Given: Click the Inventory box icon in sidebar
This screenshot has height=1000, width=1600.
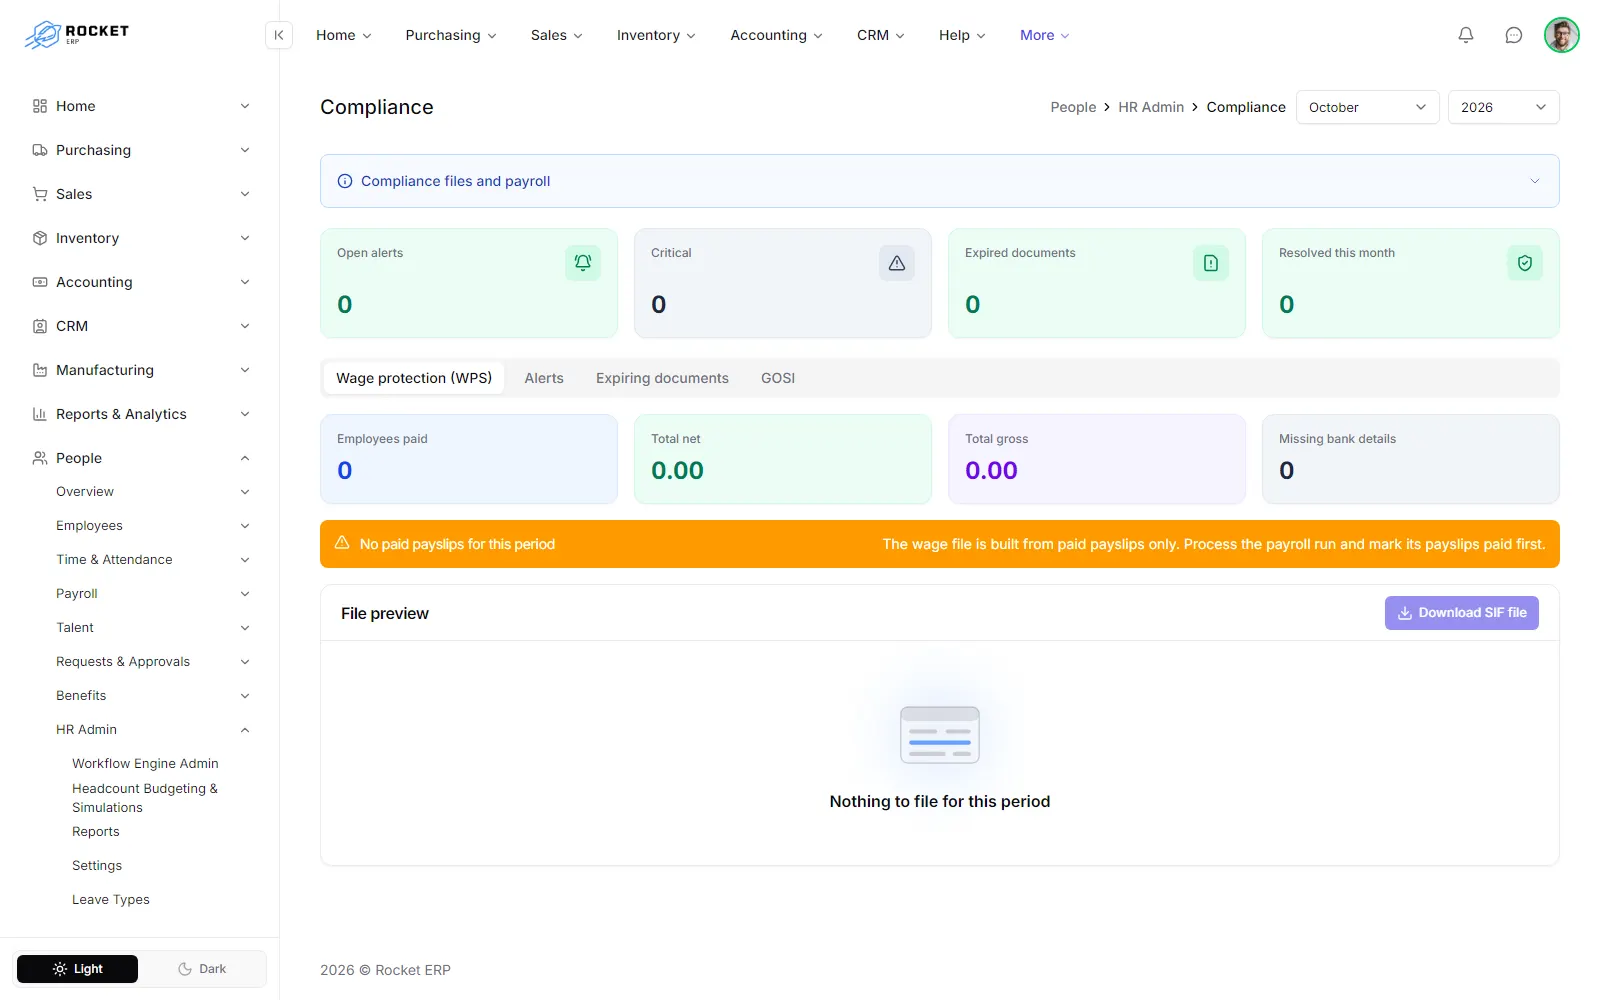Looking at the screenshot, I should point(40,238).
